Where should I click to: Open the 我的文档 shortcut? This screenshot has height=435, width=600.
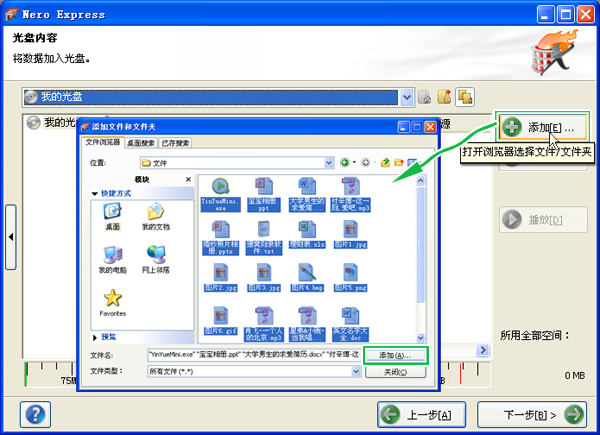click(156, 217)
